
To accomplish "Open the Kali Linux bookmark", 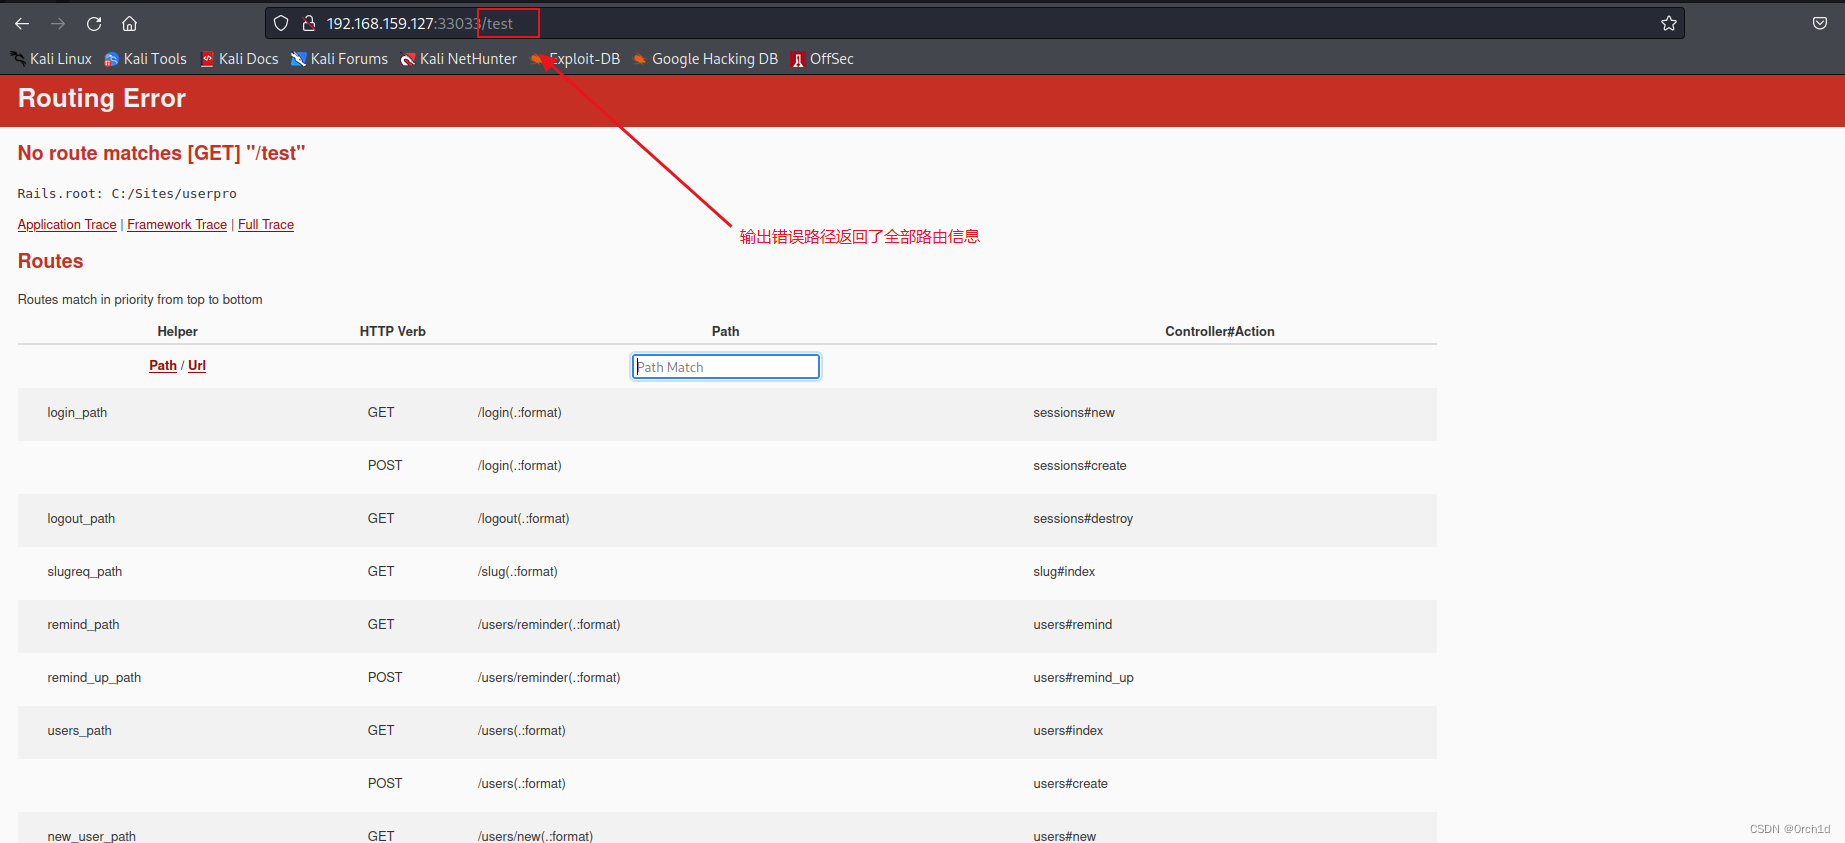I will point(51,59).
